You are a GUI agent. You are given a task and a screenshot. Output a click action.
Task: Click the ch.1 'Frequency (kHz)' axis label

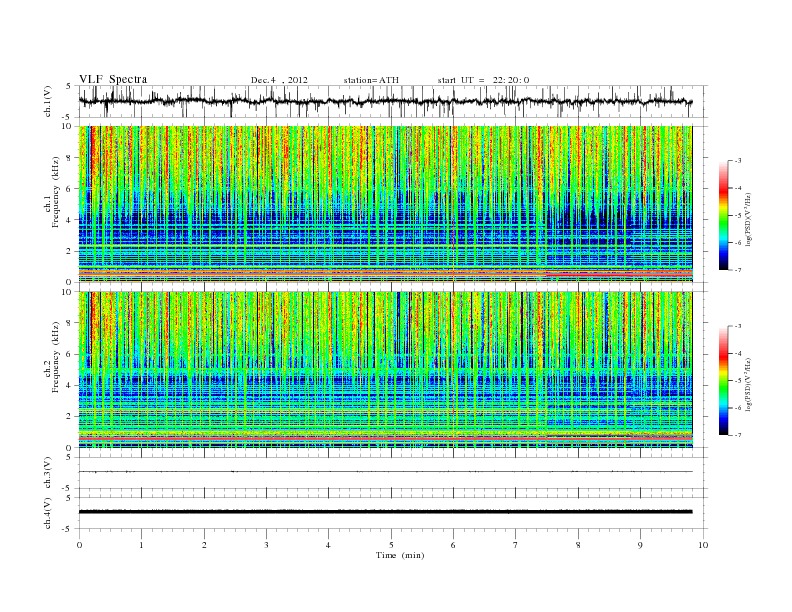[x=55, y=192]
